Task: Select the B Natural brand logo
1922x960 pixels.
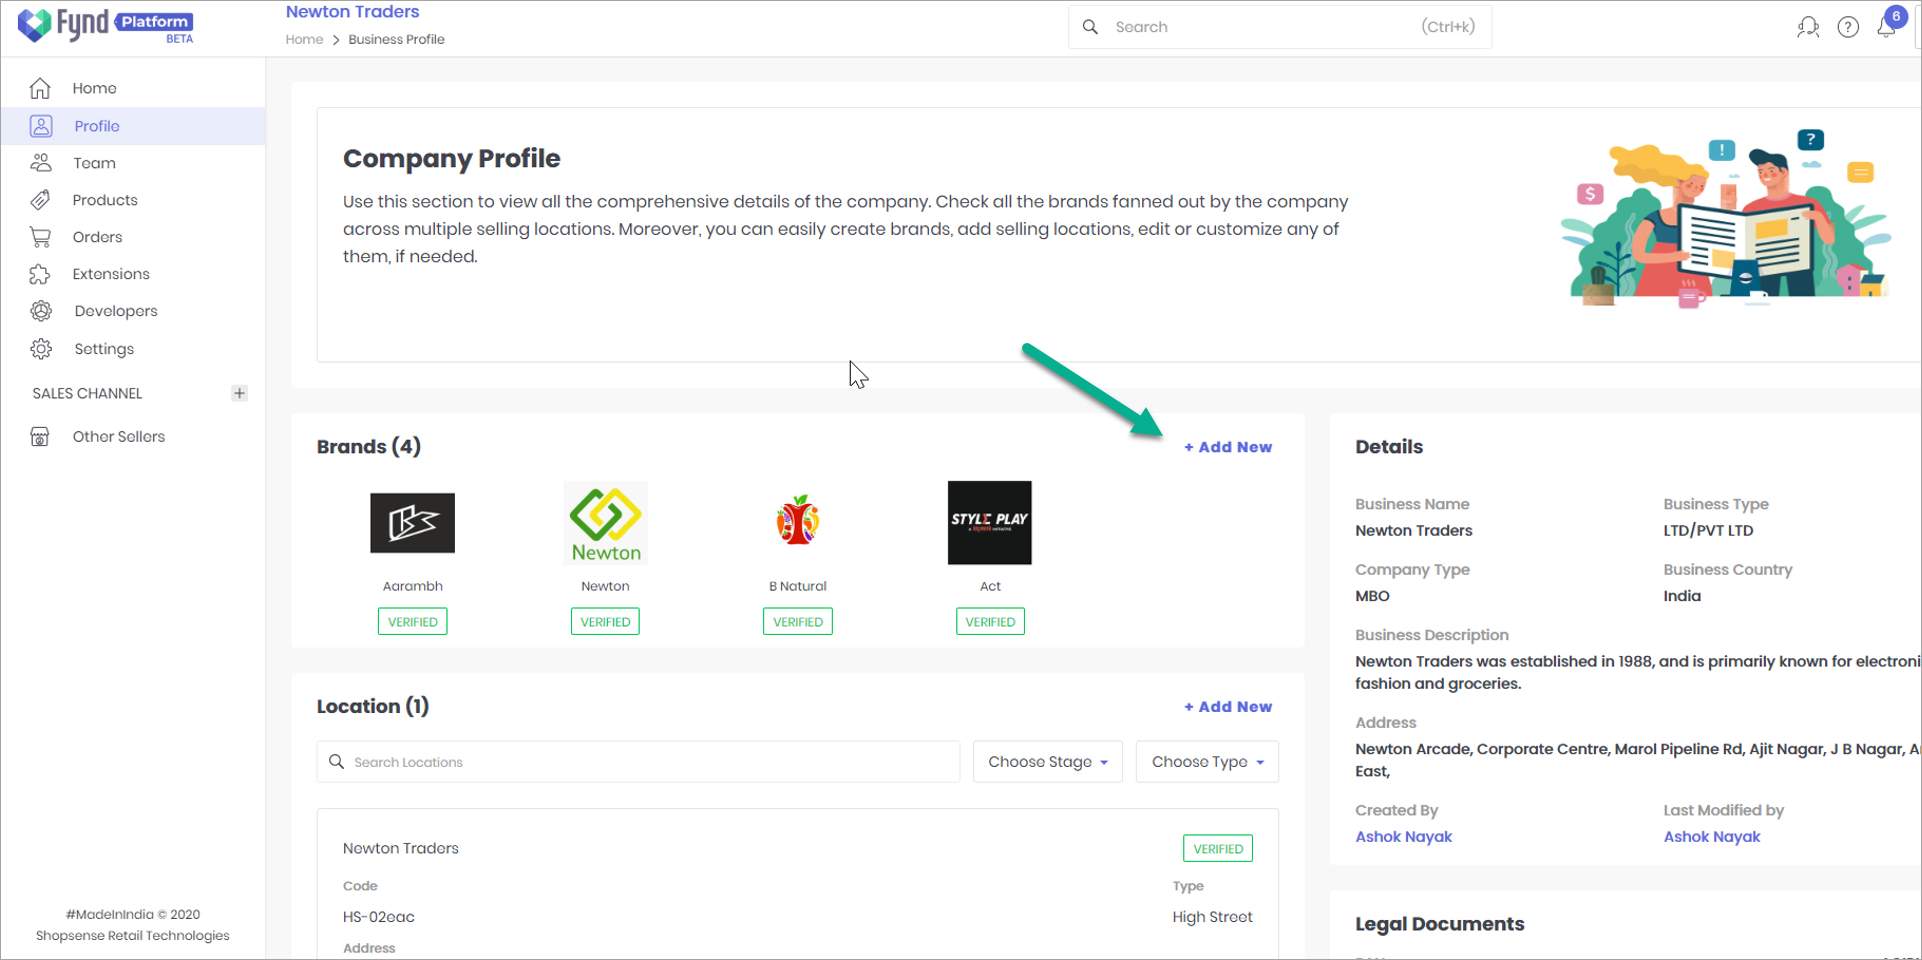Action: 797,521
